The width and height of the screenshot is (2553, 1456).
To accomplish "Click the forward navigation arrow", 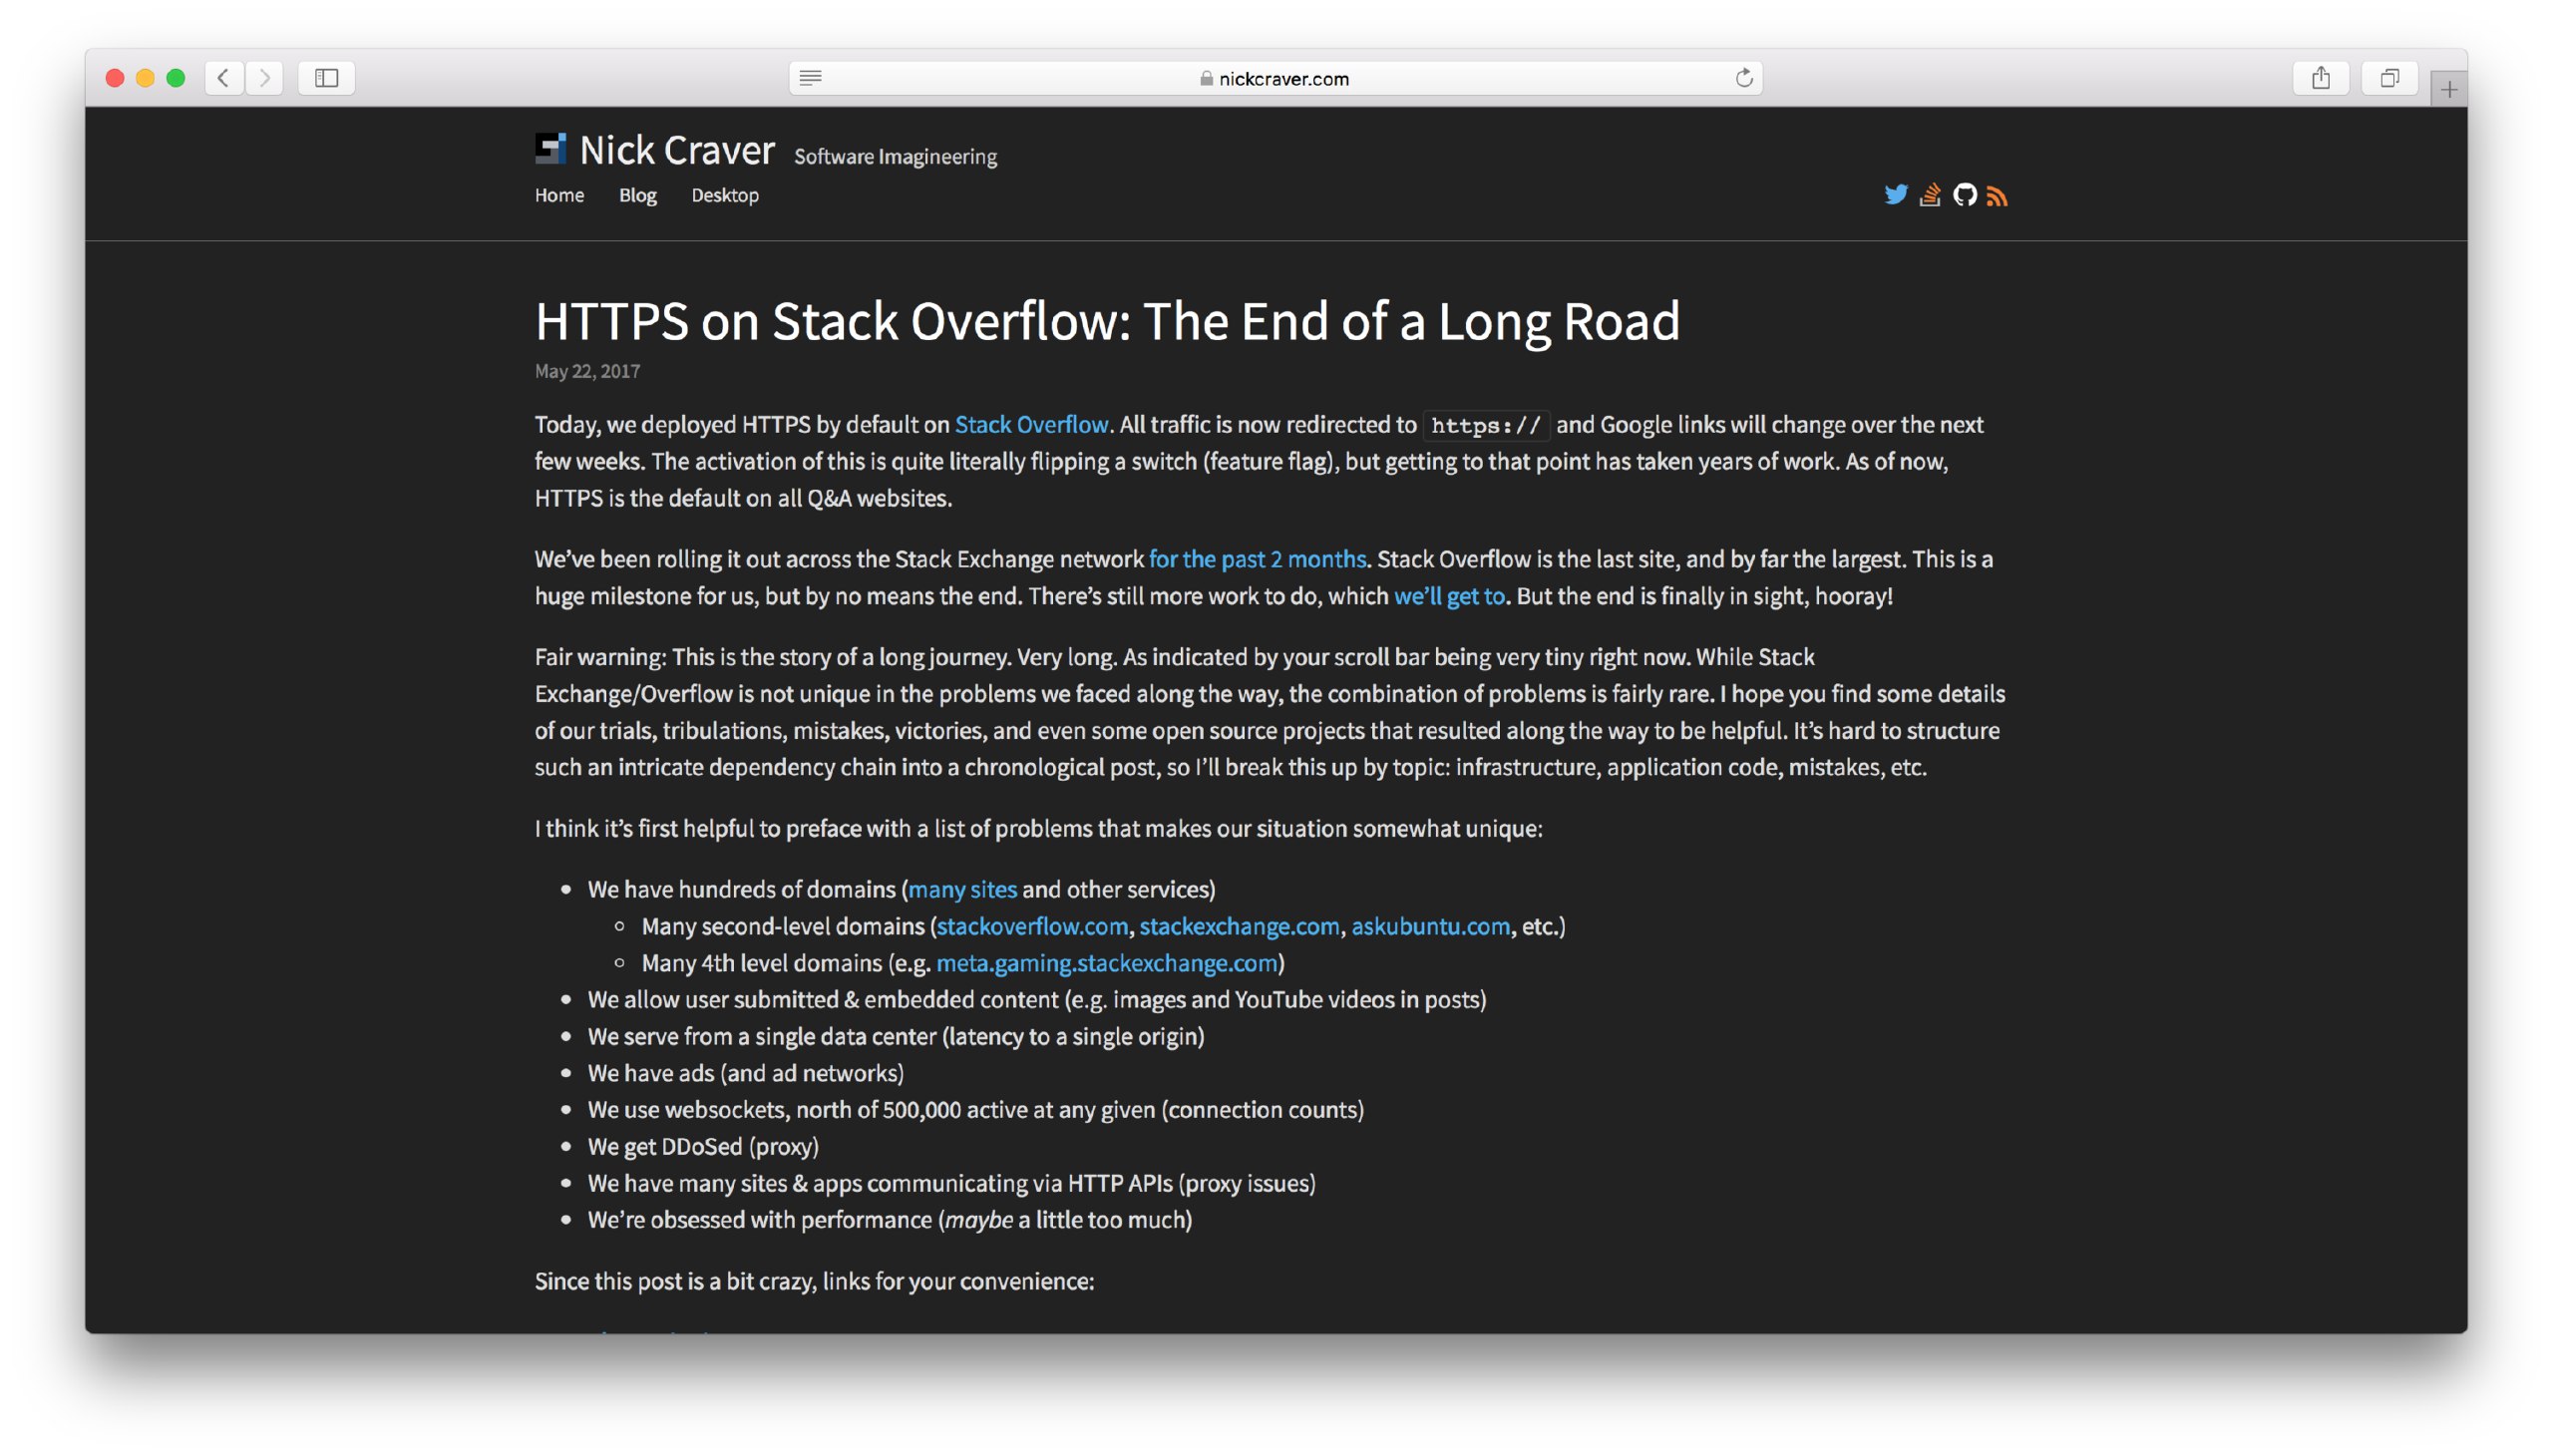I will pos(264,78).
